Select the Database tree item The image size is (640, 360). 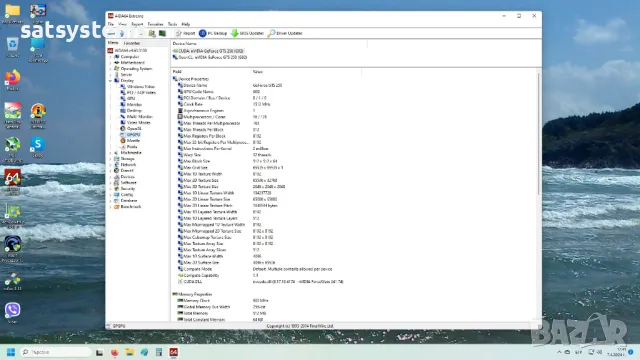[129, 201]
